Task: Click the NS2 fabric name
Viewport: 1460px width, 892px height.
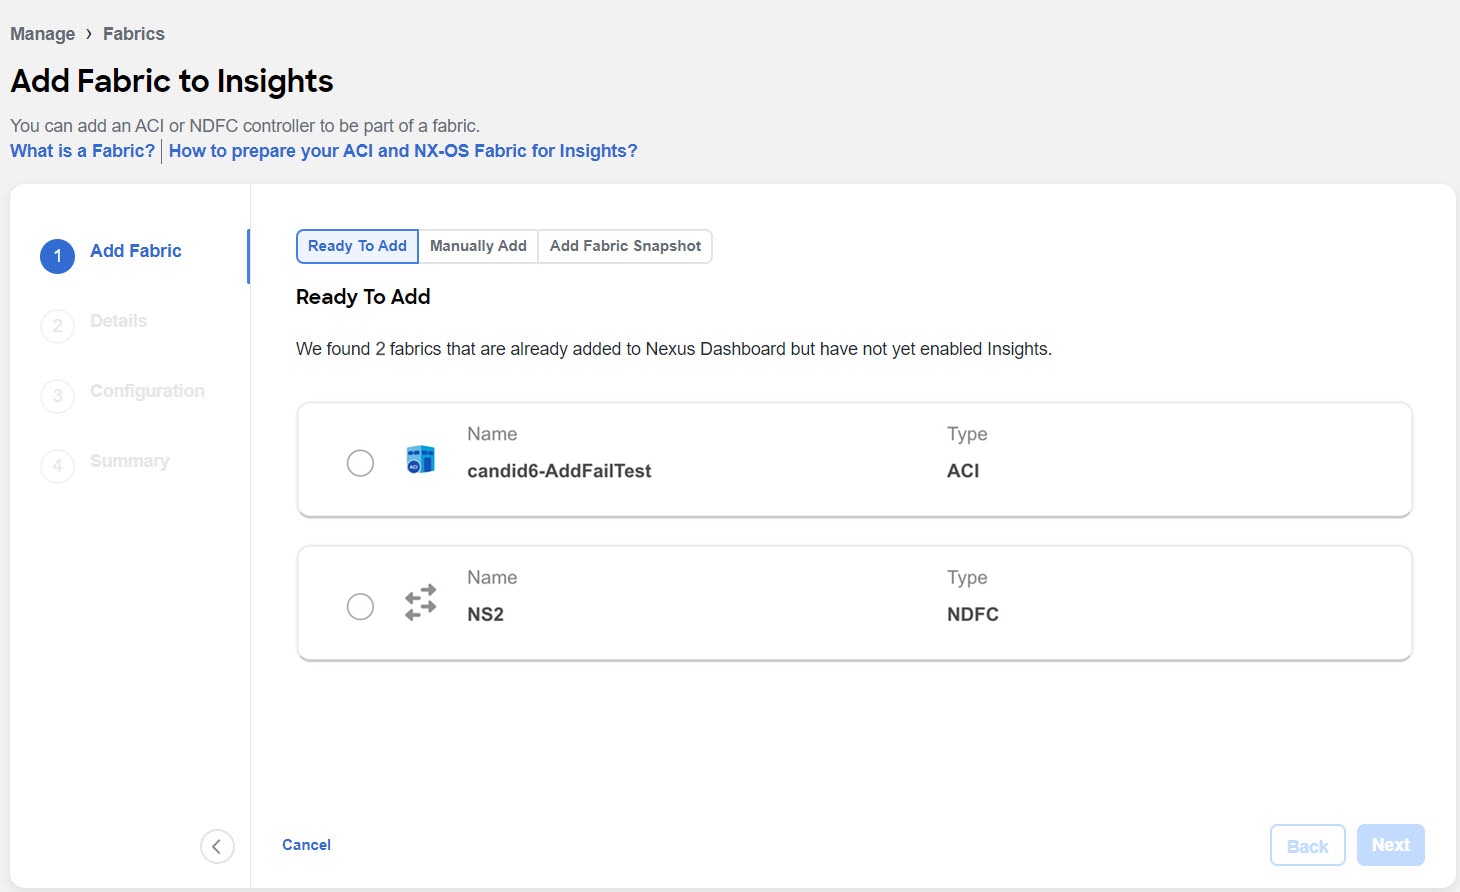Action: tap(485, 614)
